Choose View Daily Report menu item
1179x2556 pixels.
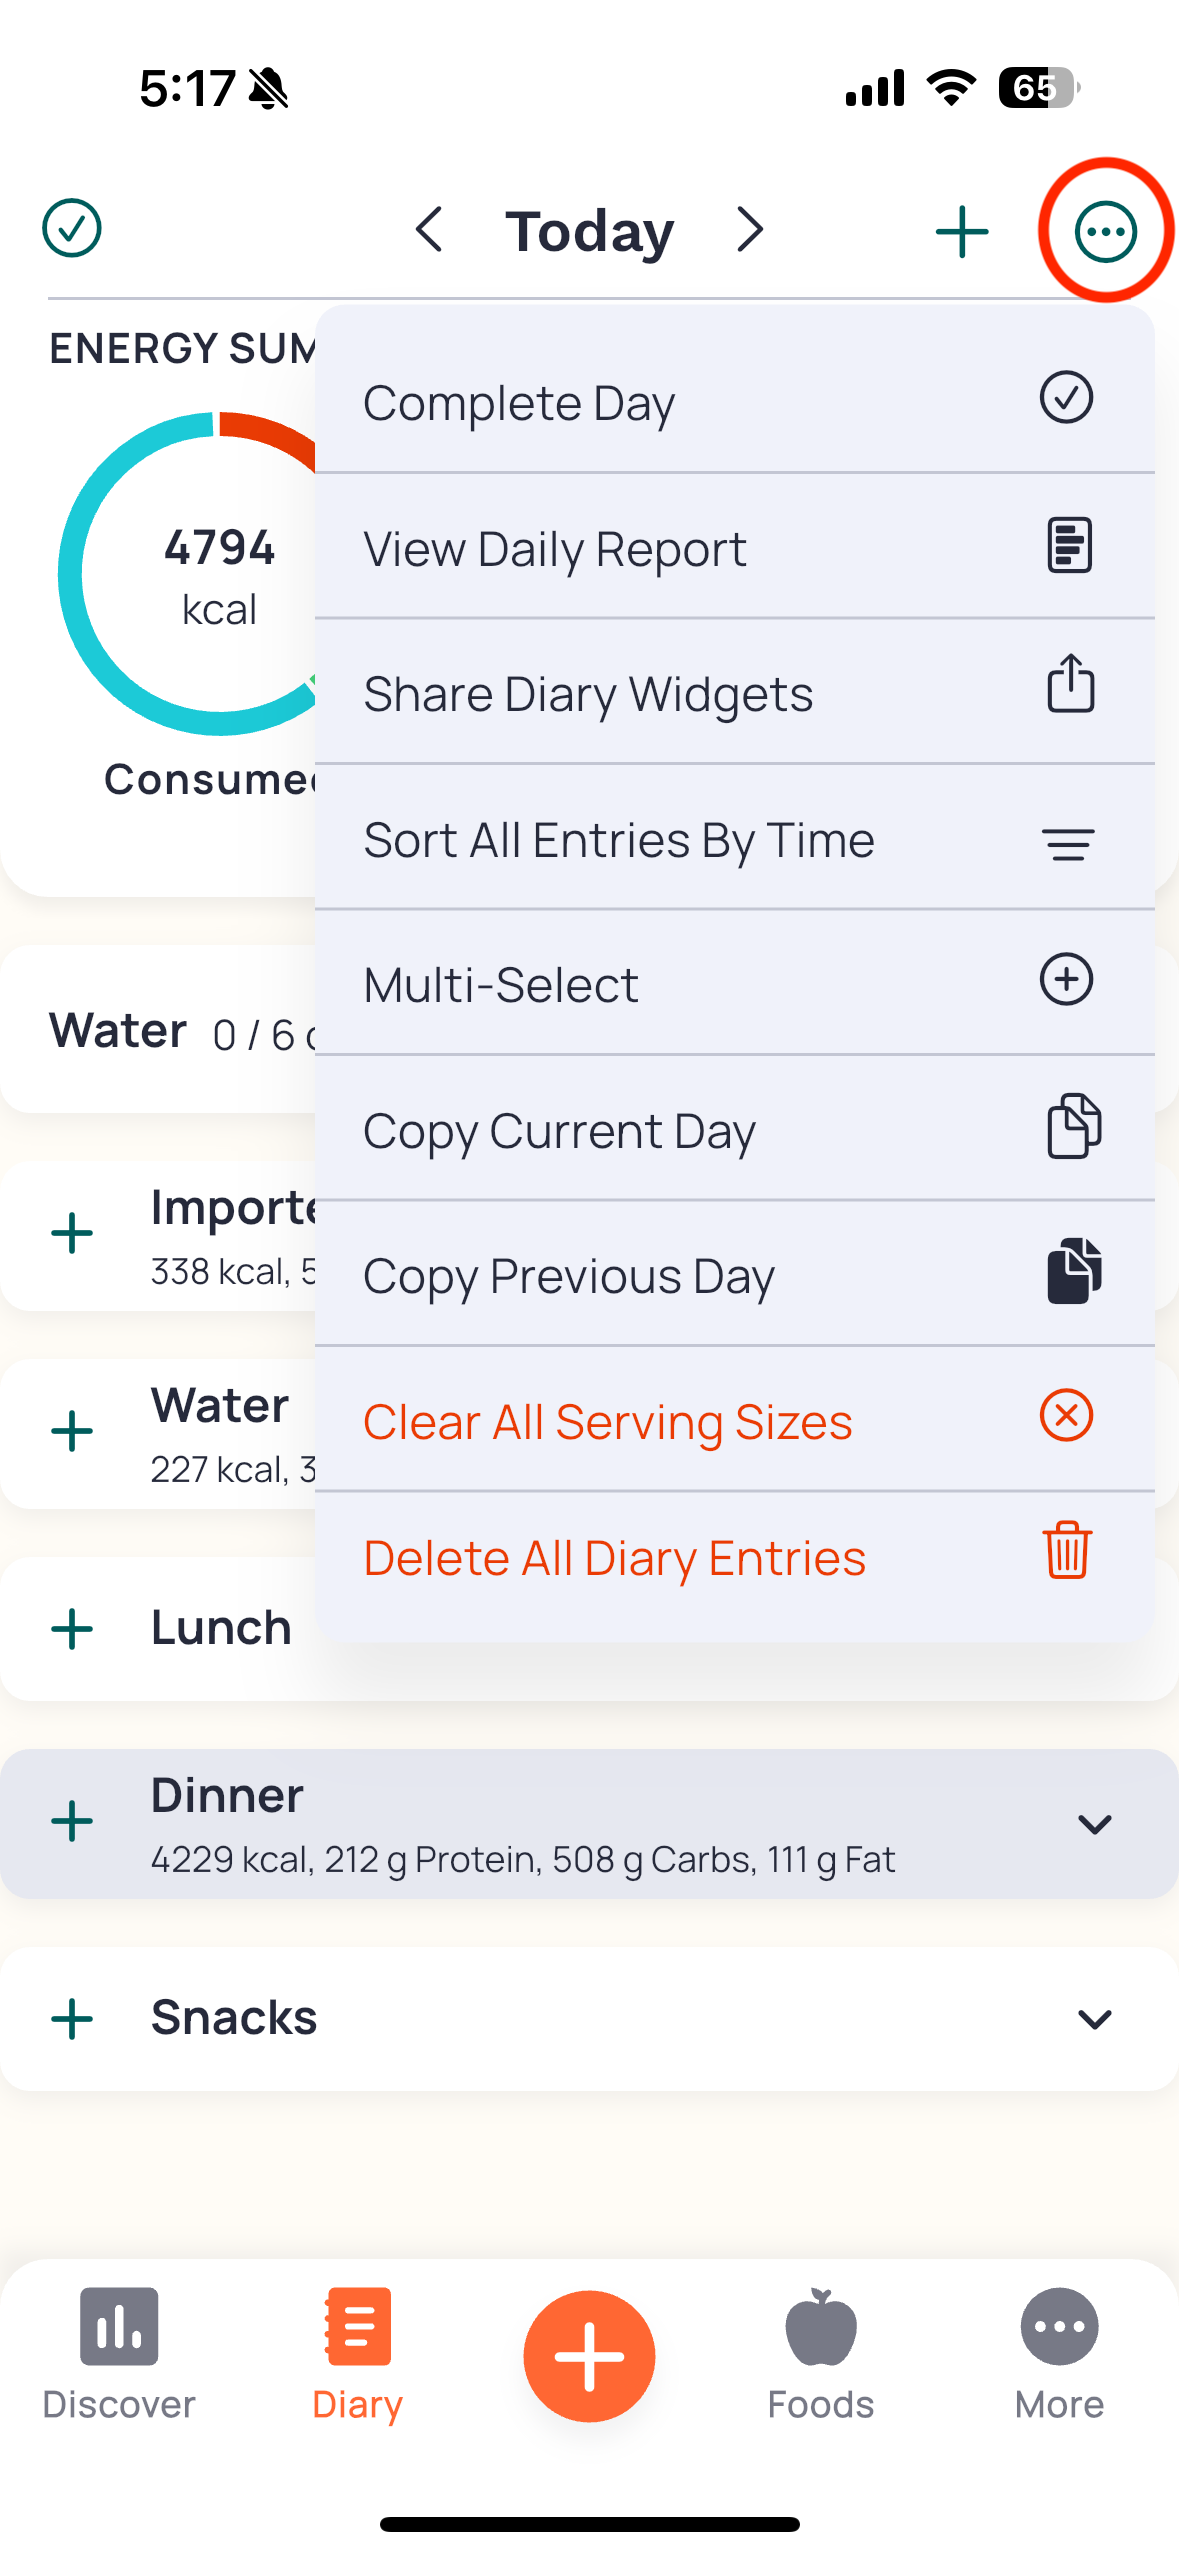pyautogui.click(x=735, y=546)
